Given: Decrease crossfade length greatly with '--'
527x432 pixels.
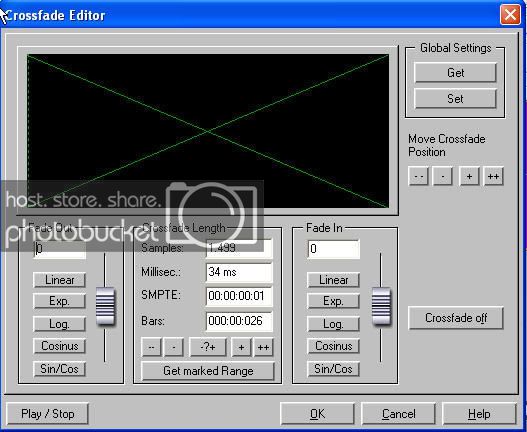Looking at the screenshot, I should pos(151,347).
